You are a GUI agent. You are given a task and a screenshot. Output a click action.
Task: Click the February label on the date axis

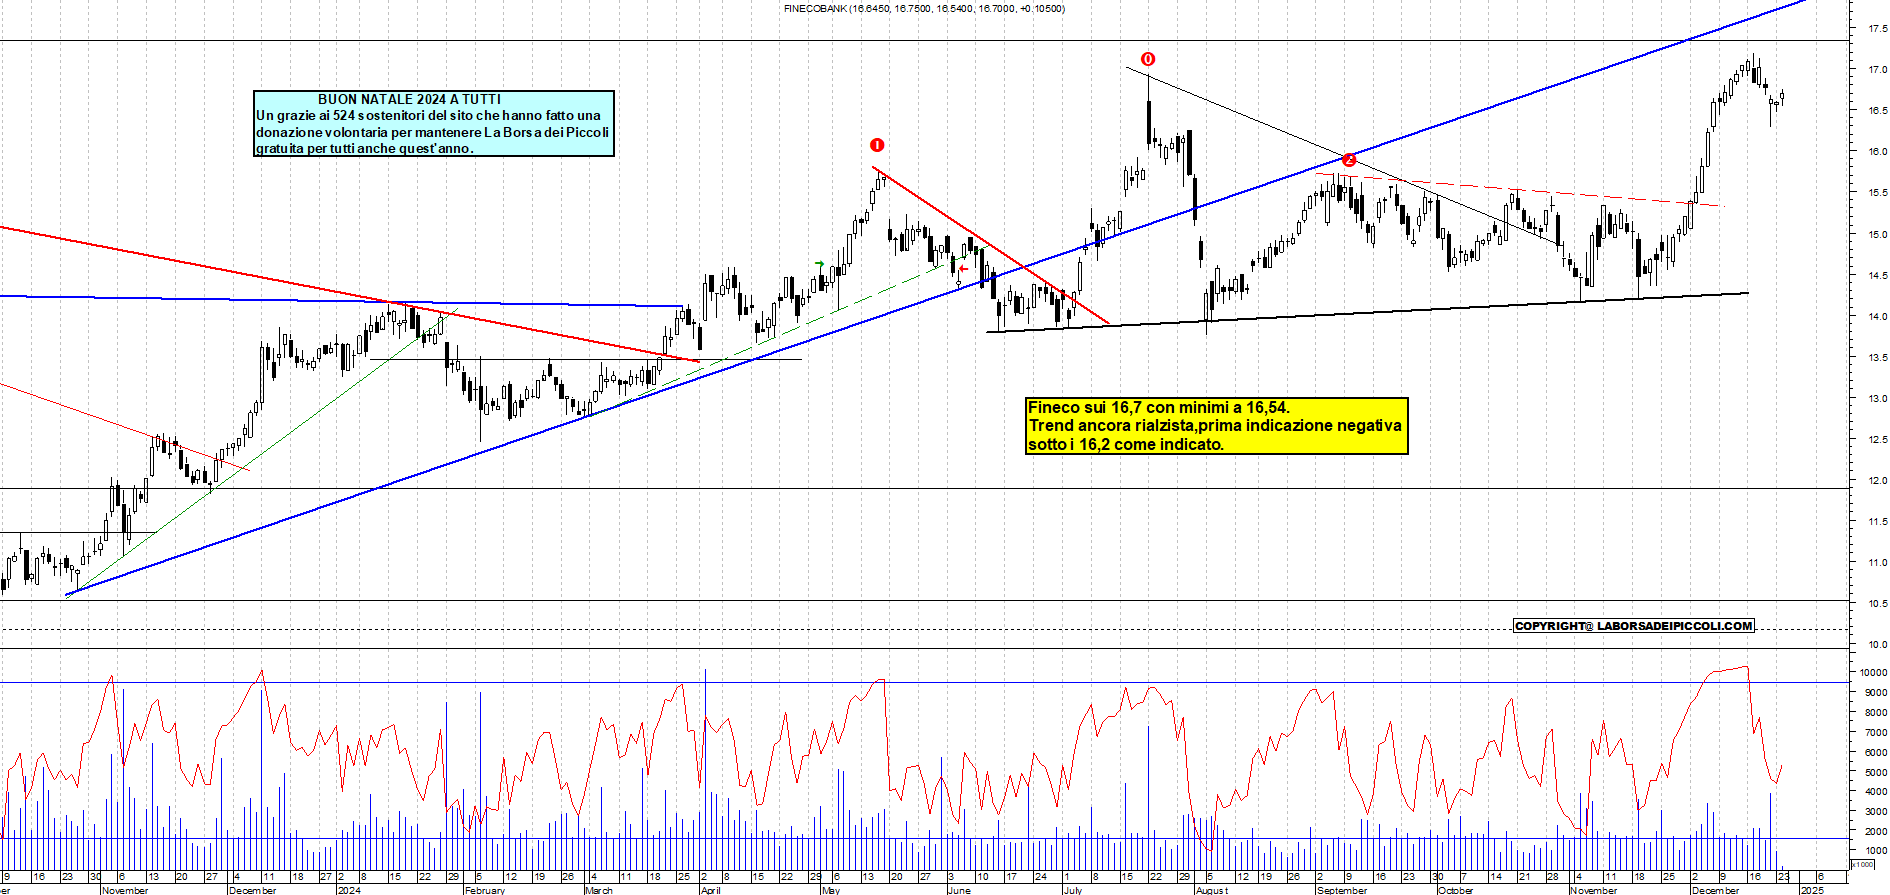pyautogui.click(x=485, y=890)
